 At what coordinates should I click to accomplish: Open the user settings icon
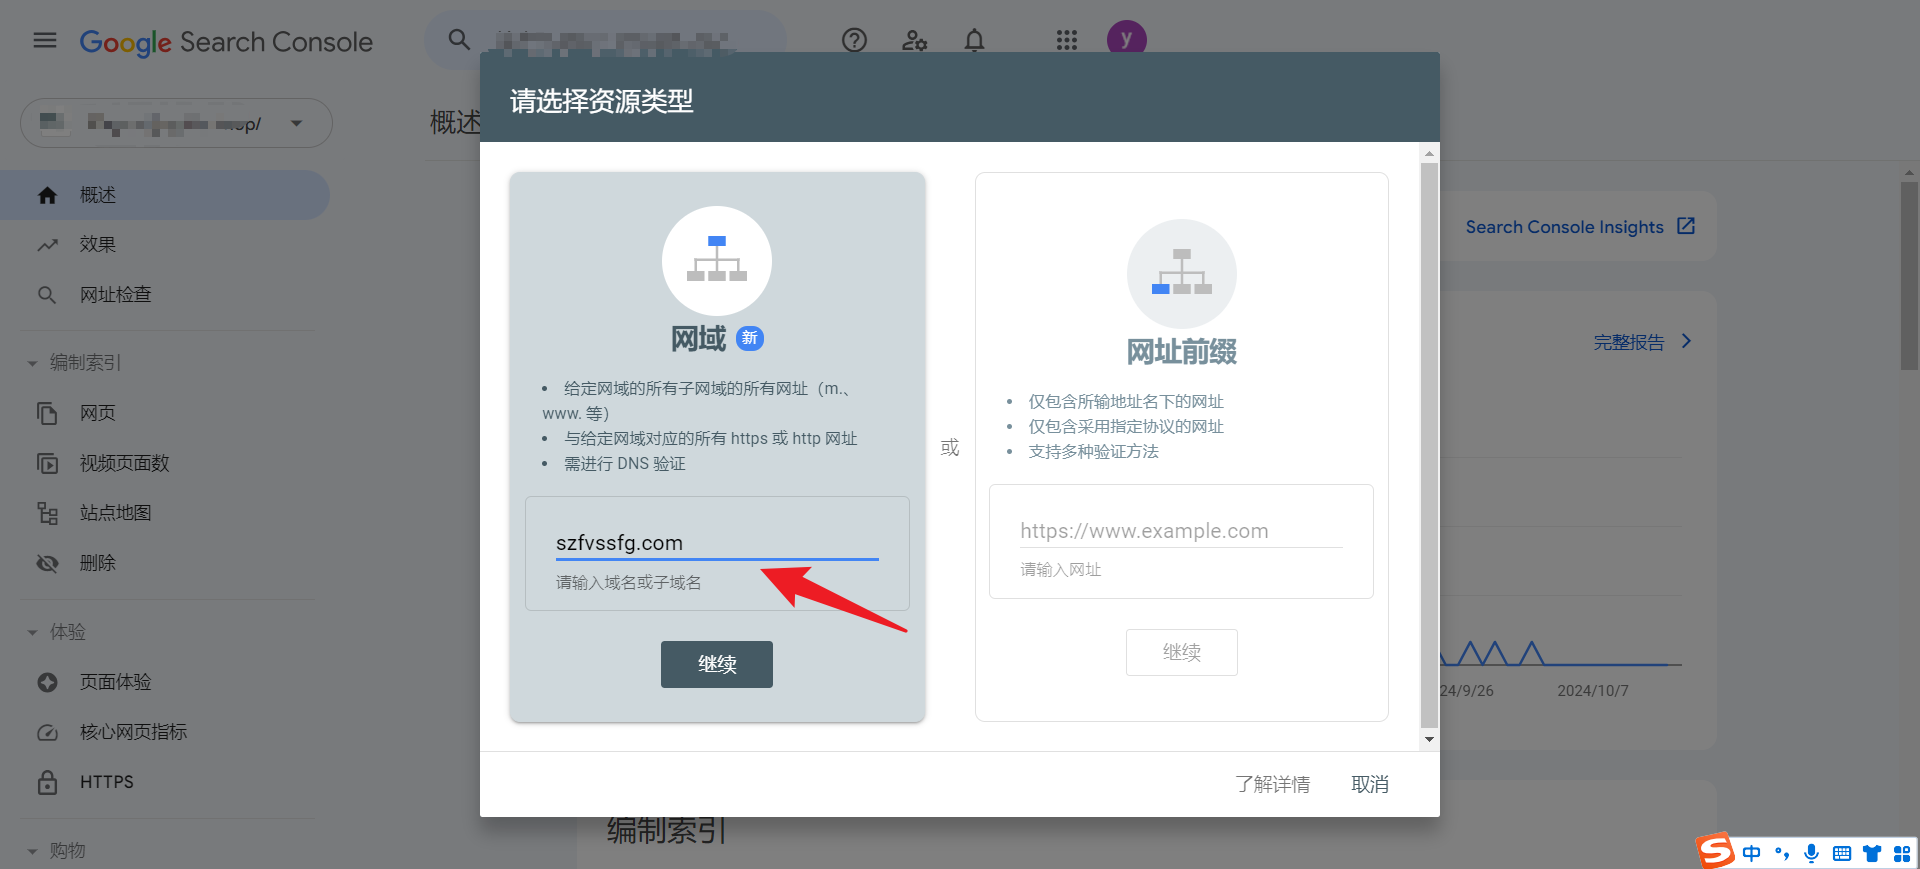(x=914, y=41)
